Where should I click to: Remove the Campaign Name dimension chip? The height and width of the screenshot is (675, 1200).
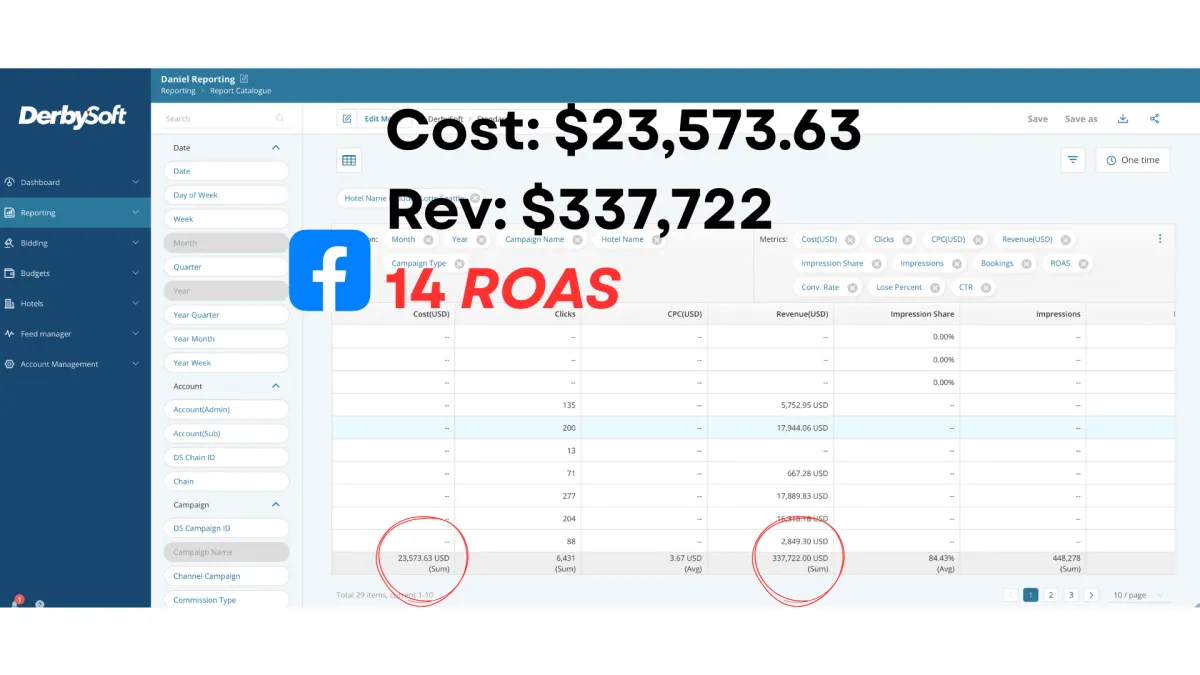point(577,240)
